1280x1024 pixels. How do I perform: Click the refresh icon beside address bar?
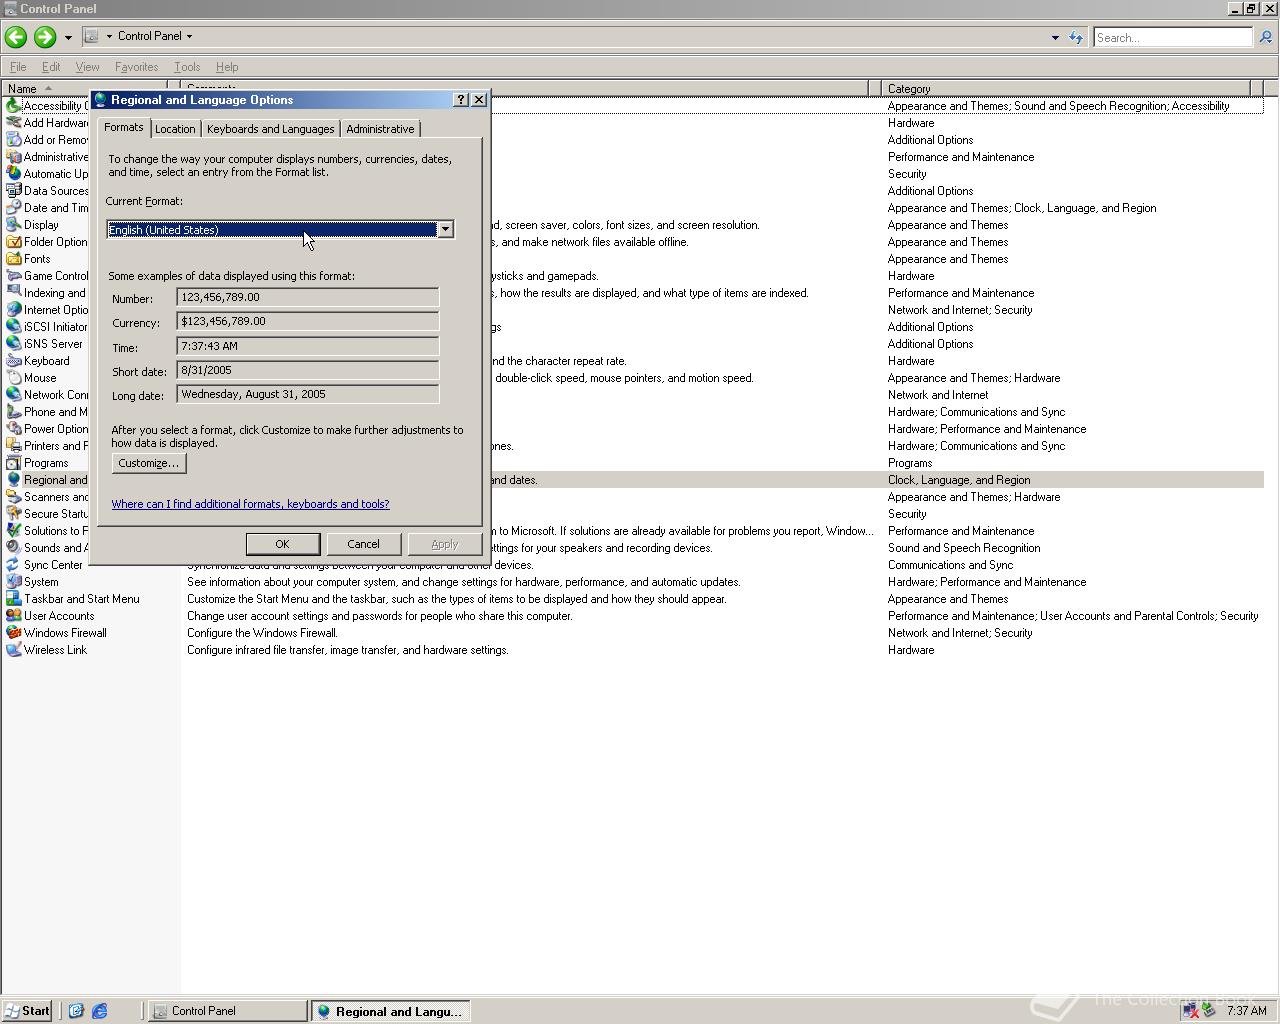[1076, 37]
